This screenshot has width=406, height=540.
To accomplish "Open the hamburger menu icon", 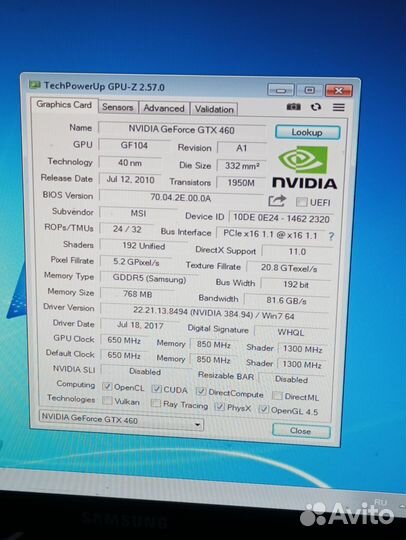I will pyautogui.click(x=339, y=107).
